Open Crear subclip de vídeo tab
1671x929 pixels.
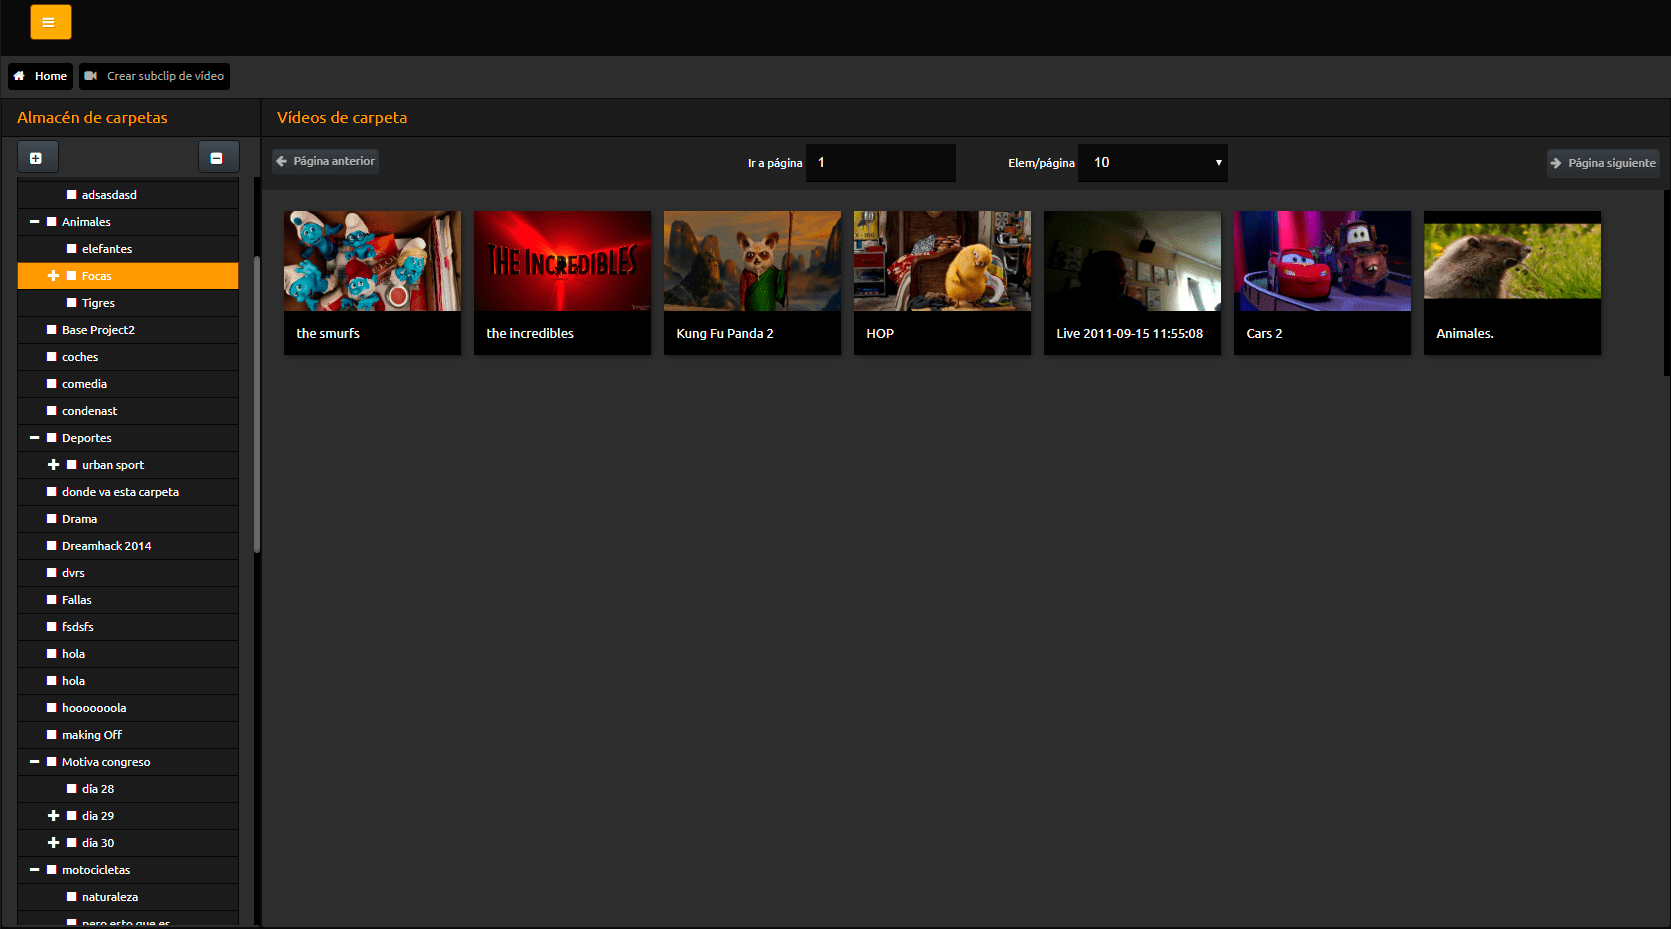tap(155, 76)
